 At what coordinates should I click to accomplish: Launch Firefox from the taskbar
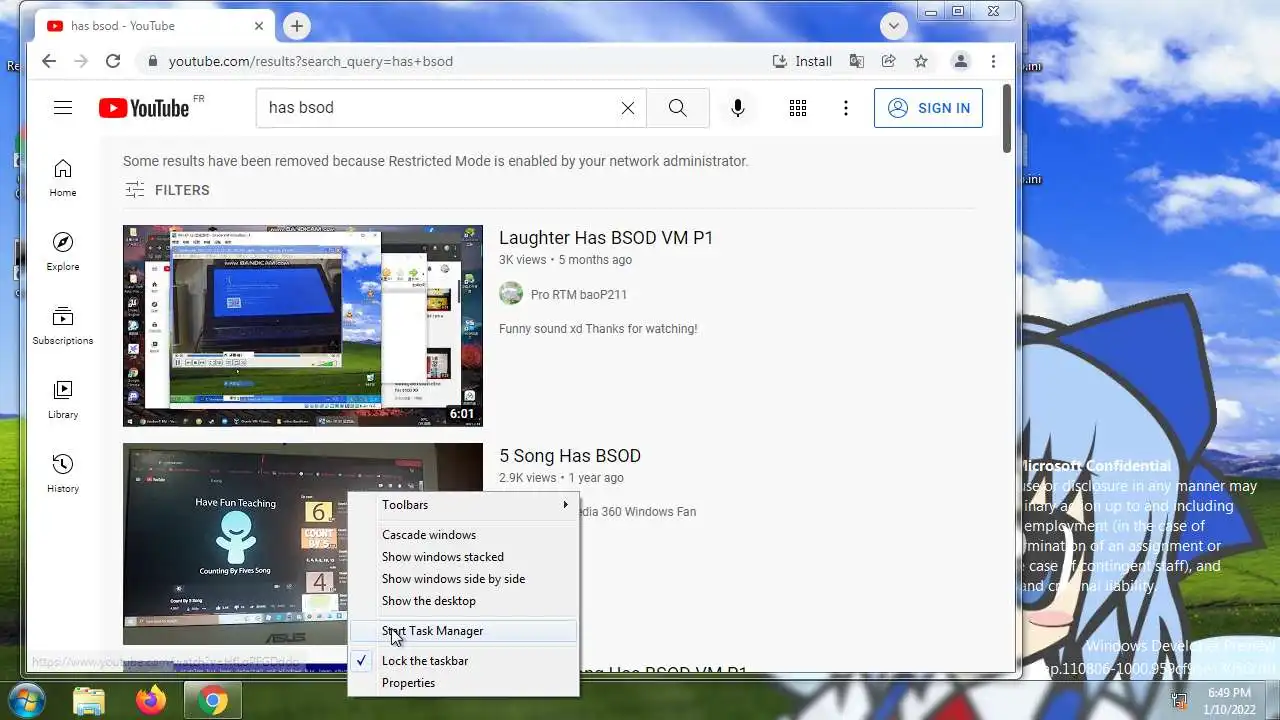point(151,700)
